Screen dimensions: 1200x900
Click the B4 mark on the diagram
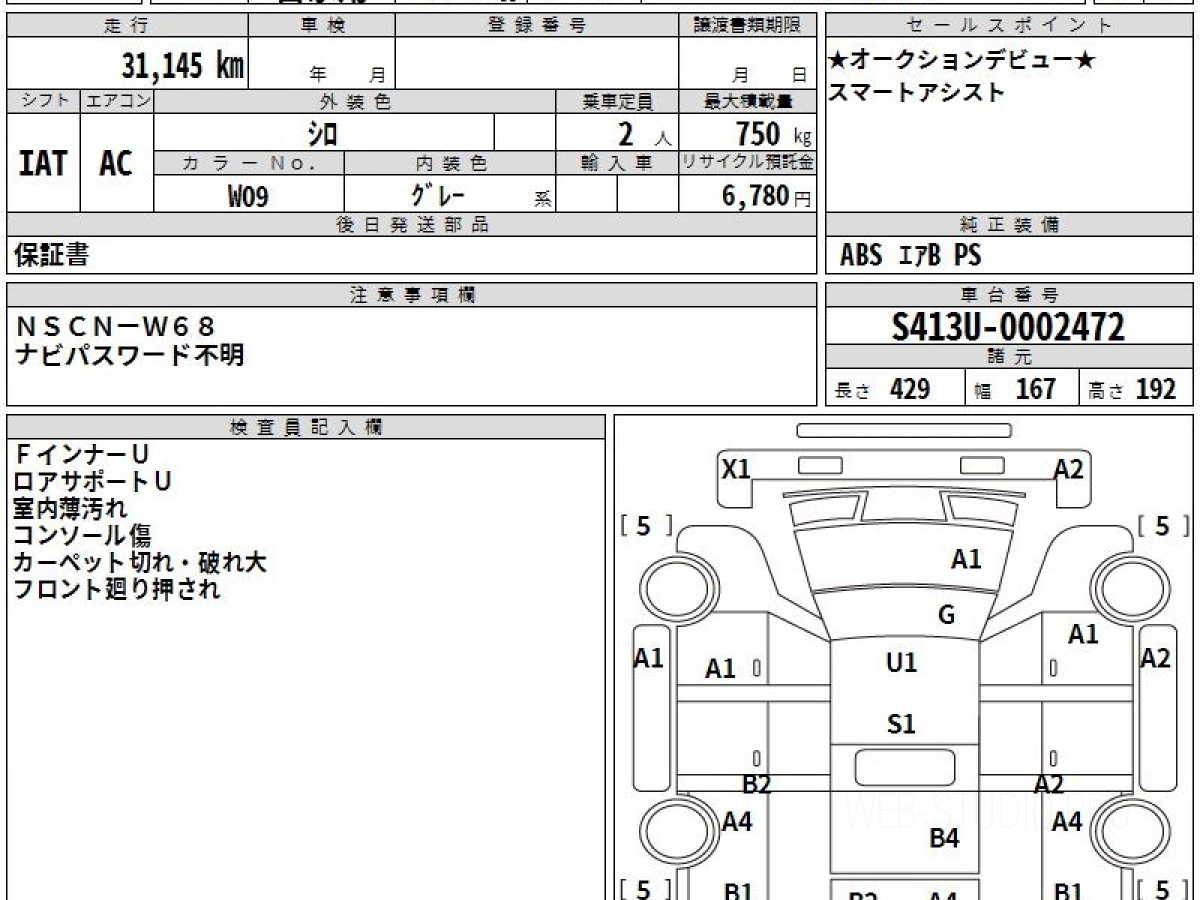[x=945, y=838]
